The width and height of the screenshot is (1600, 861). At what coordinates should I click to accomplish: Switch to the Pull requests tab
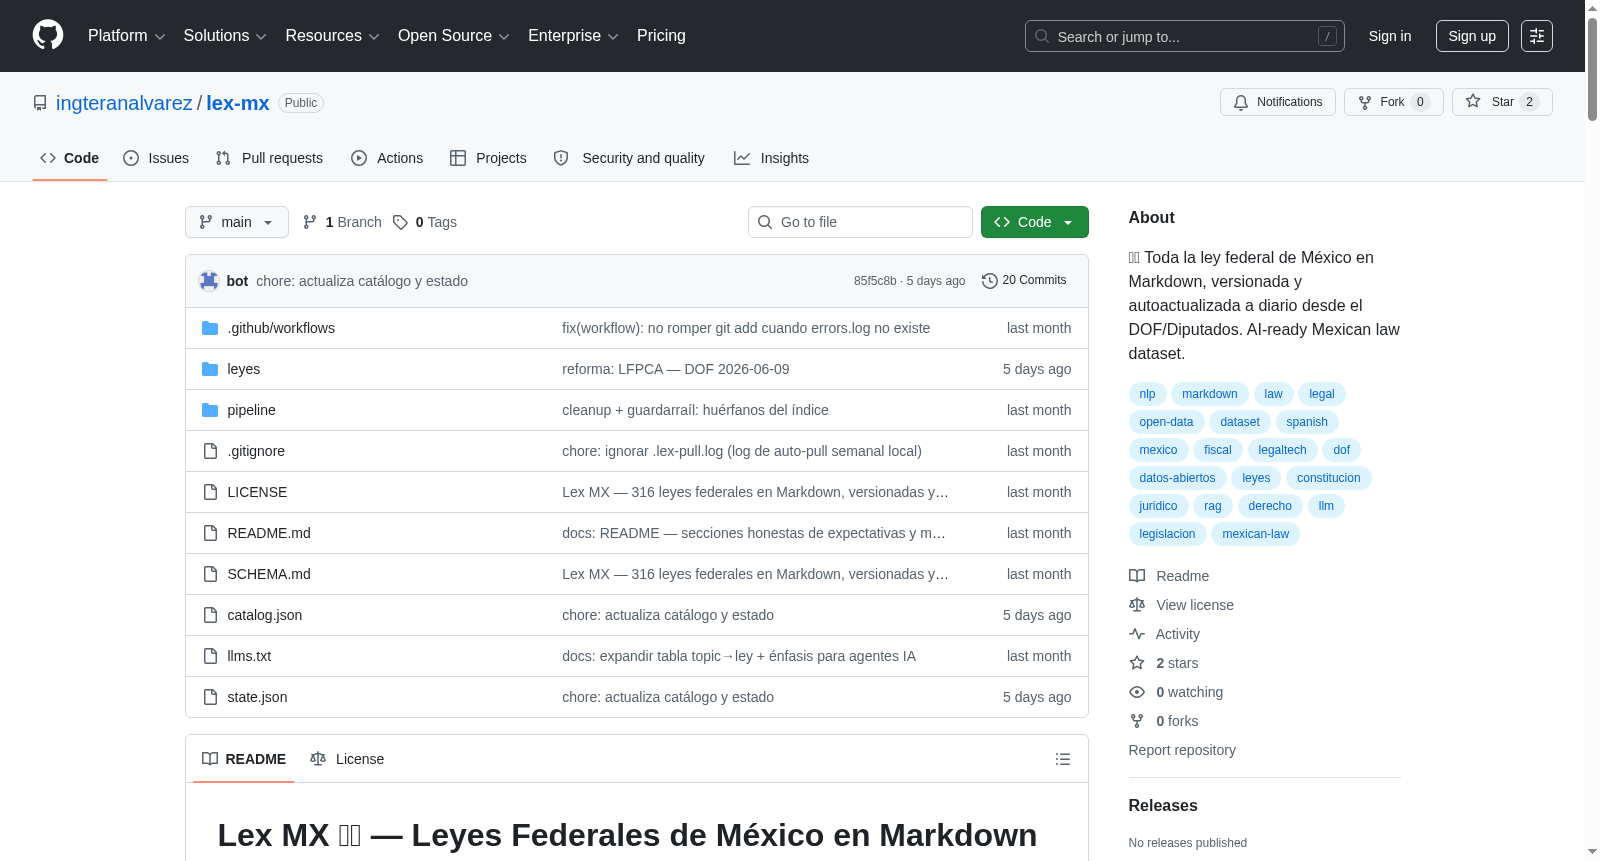(269, 158)
